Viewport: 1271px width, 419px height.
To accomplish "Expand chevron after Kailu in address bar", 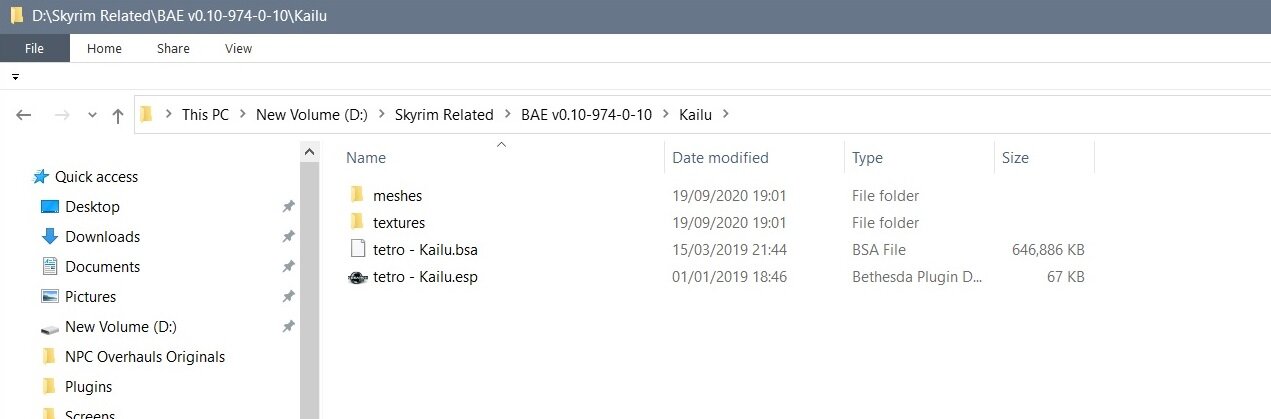I will click(x=726, y=114).
